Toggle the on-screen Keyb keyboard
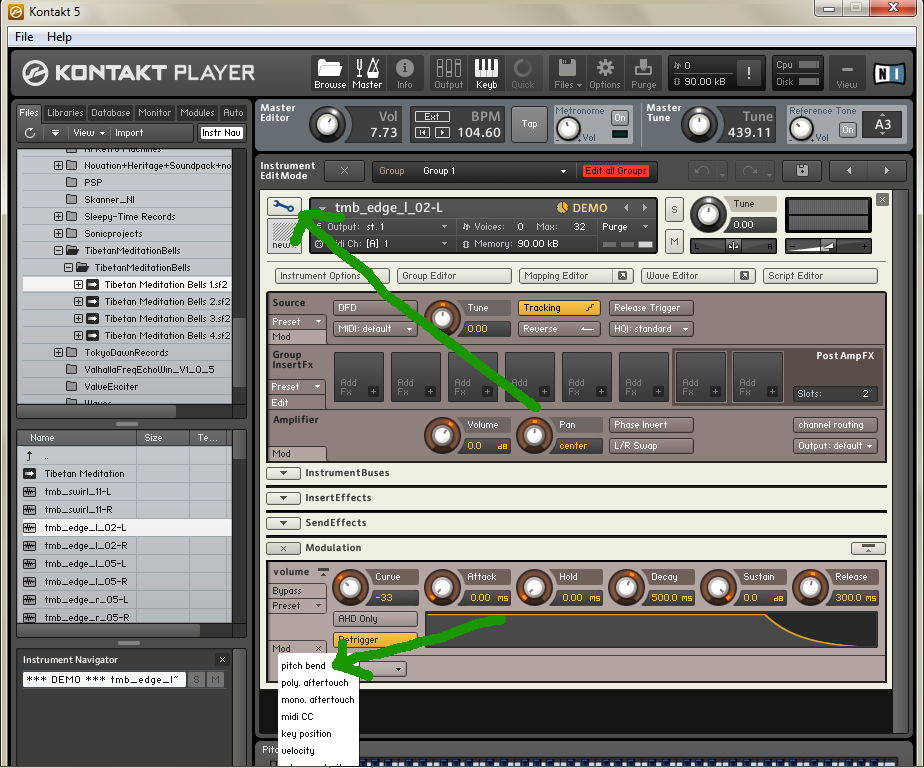The height and width of the screenshot is (768, 924). pos(486,73)
